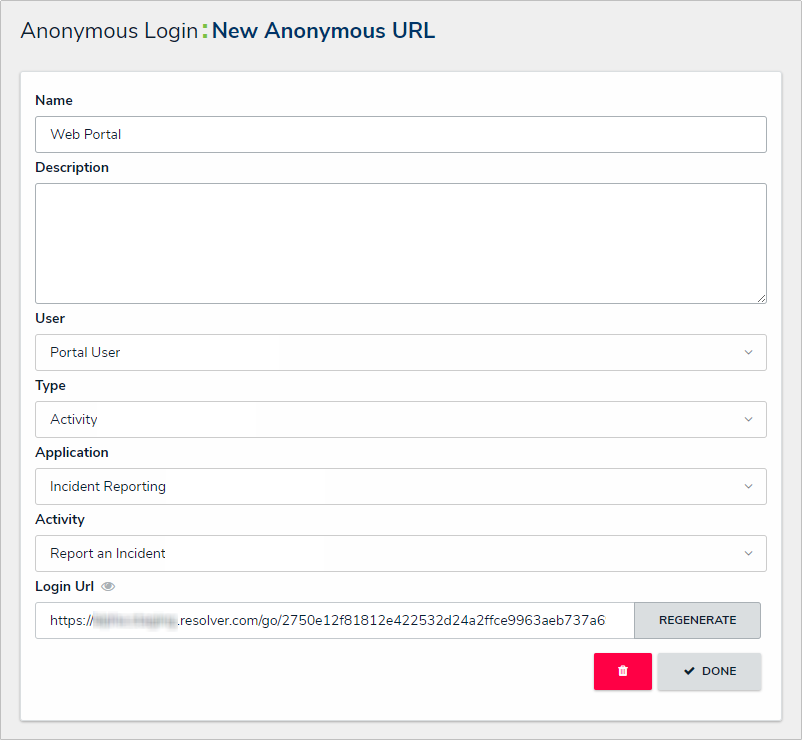802x740 pixels.
Task: Click the red trash delete icon
Action: (622, 671)
